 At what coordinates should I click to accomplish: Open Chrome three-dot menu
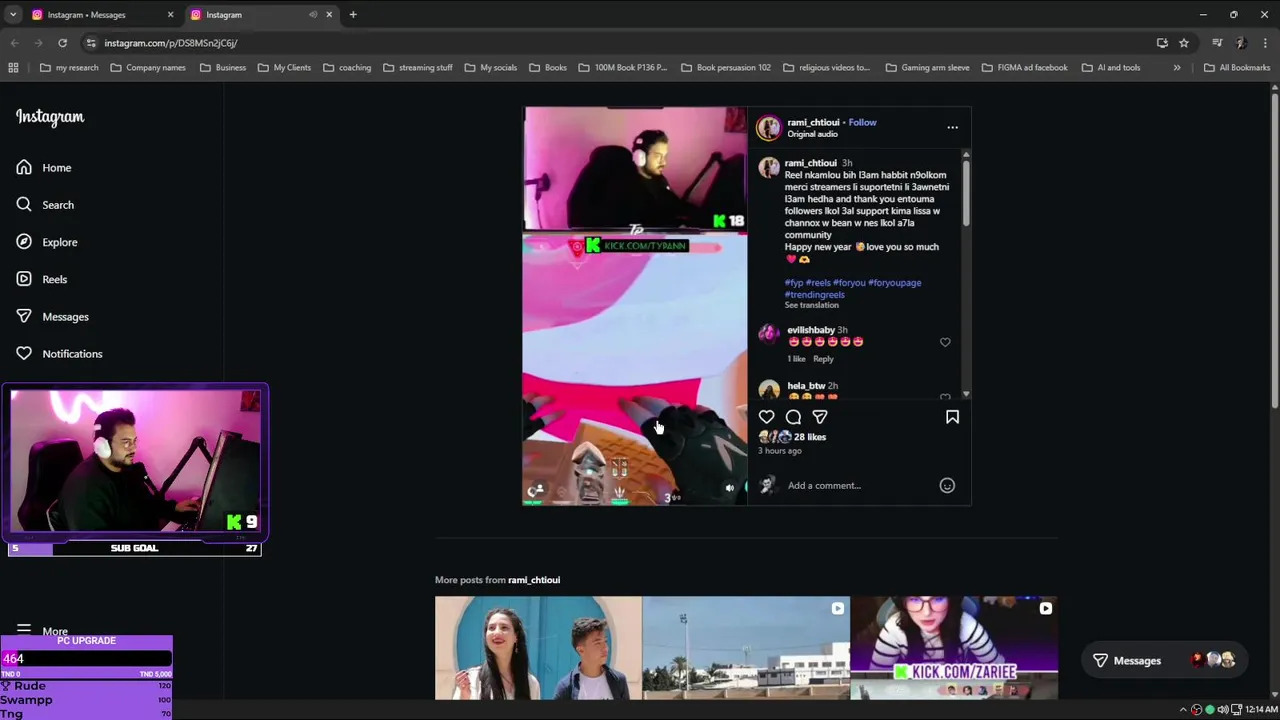tap(1265, 43)
